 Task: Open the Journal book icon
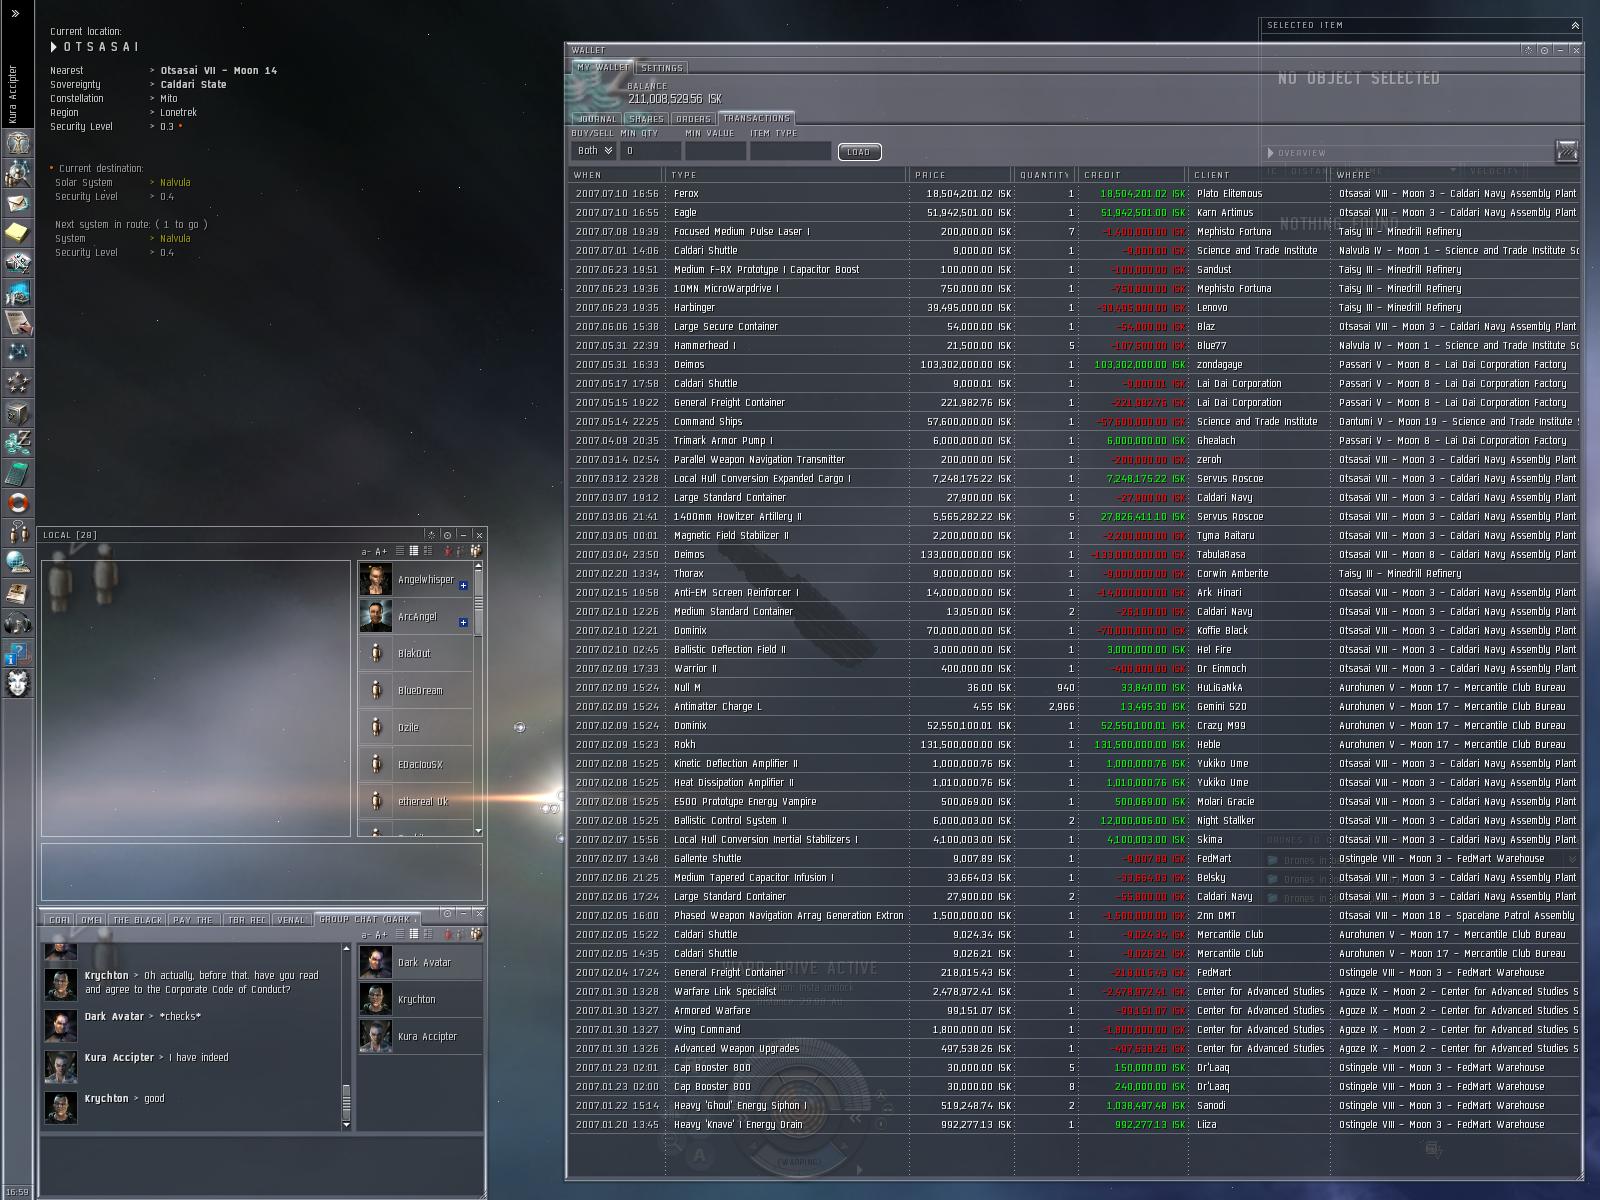[17, 593]
